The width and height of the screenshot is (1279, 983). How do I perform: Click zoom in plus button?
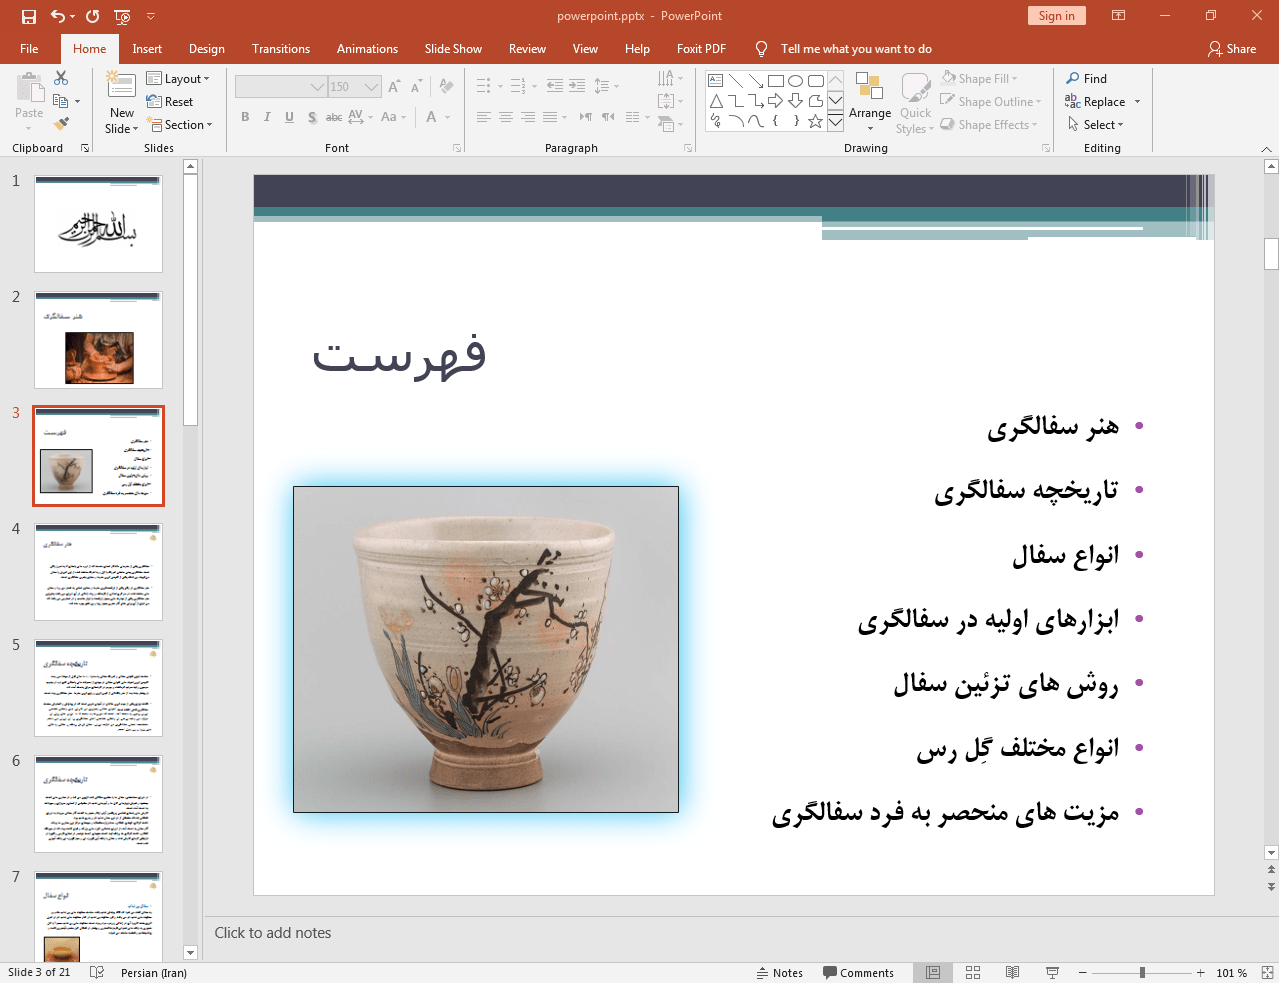coord(1200,972)
